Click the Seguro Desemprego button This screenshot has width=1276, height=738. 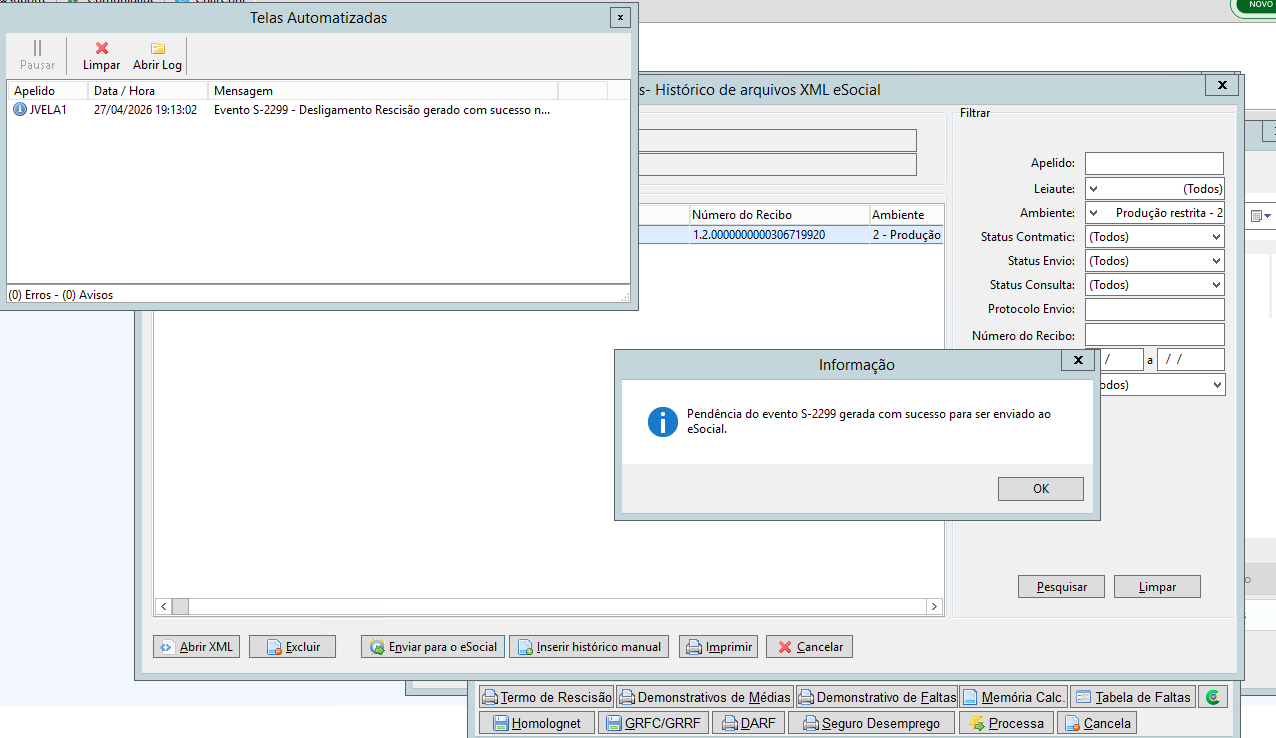871,723
